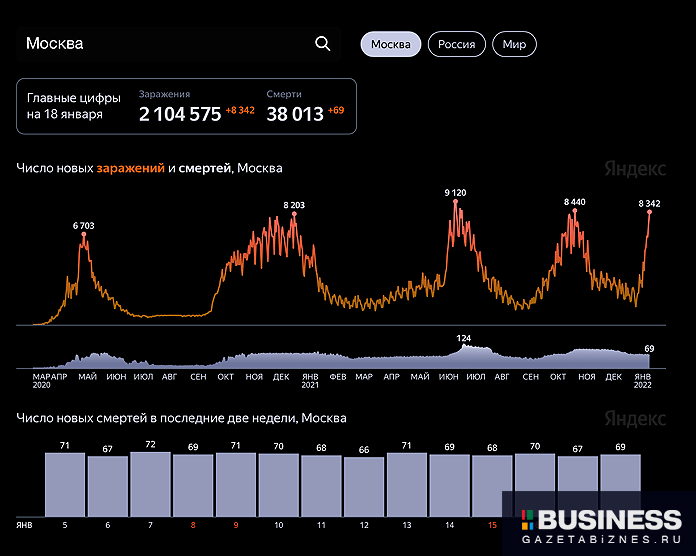Click the 8 342 latest data point
Viewport: 696px width, 556px height.
pos(649,212)
